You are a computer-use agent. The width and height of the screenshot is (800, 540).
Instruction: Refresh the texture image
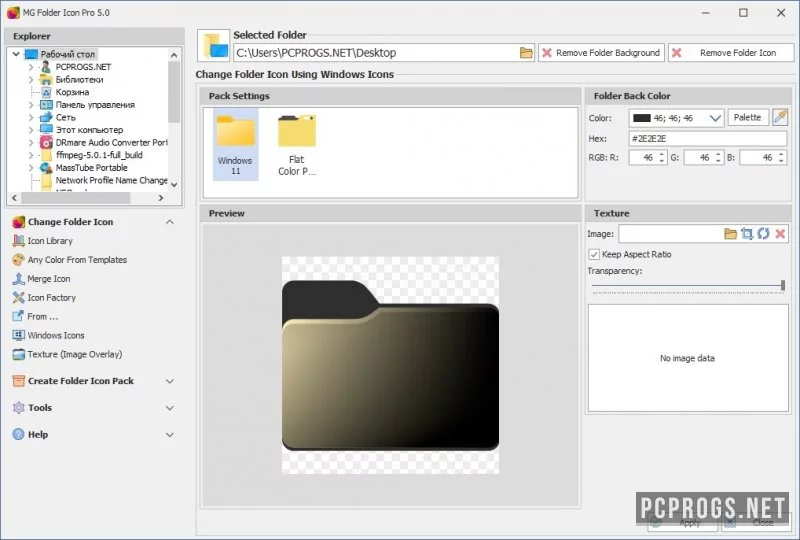763,234
